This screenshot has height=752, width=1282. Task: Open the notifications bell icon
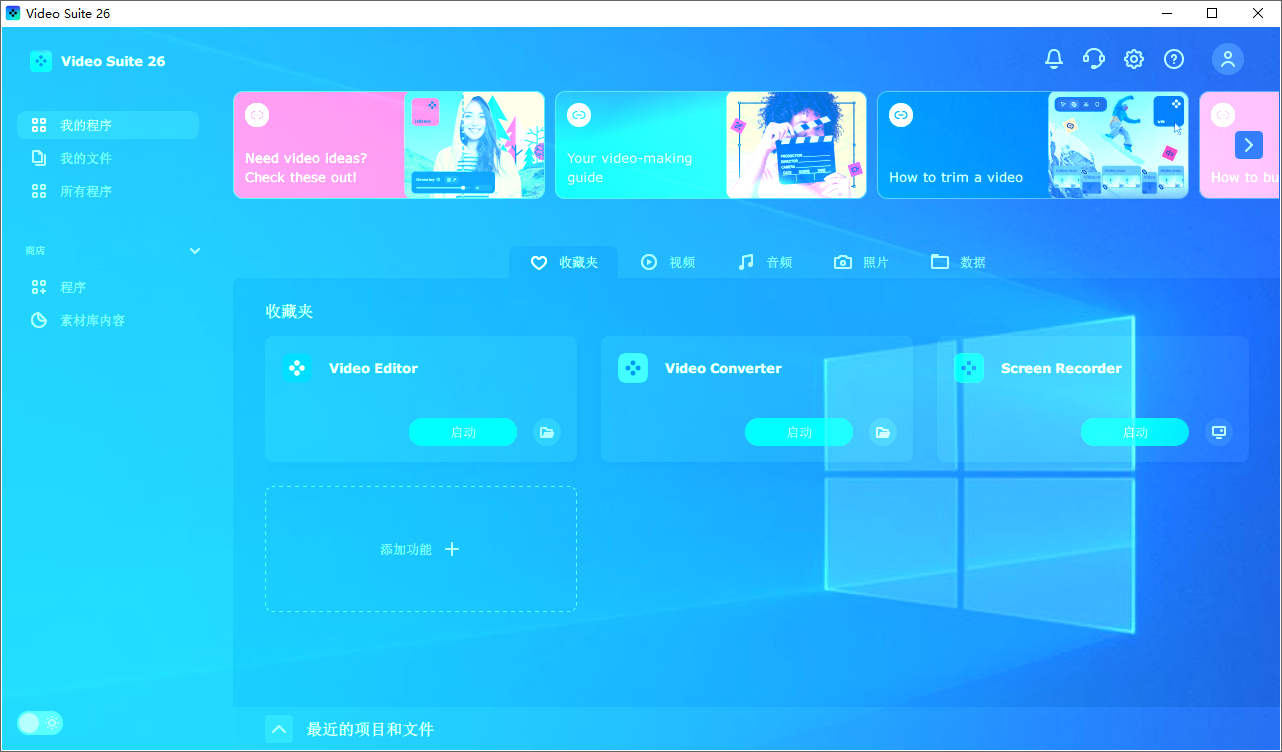click(x=1054, y=59)
